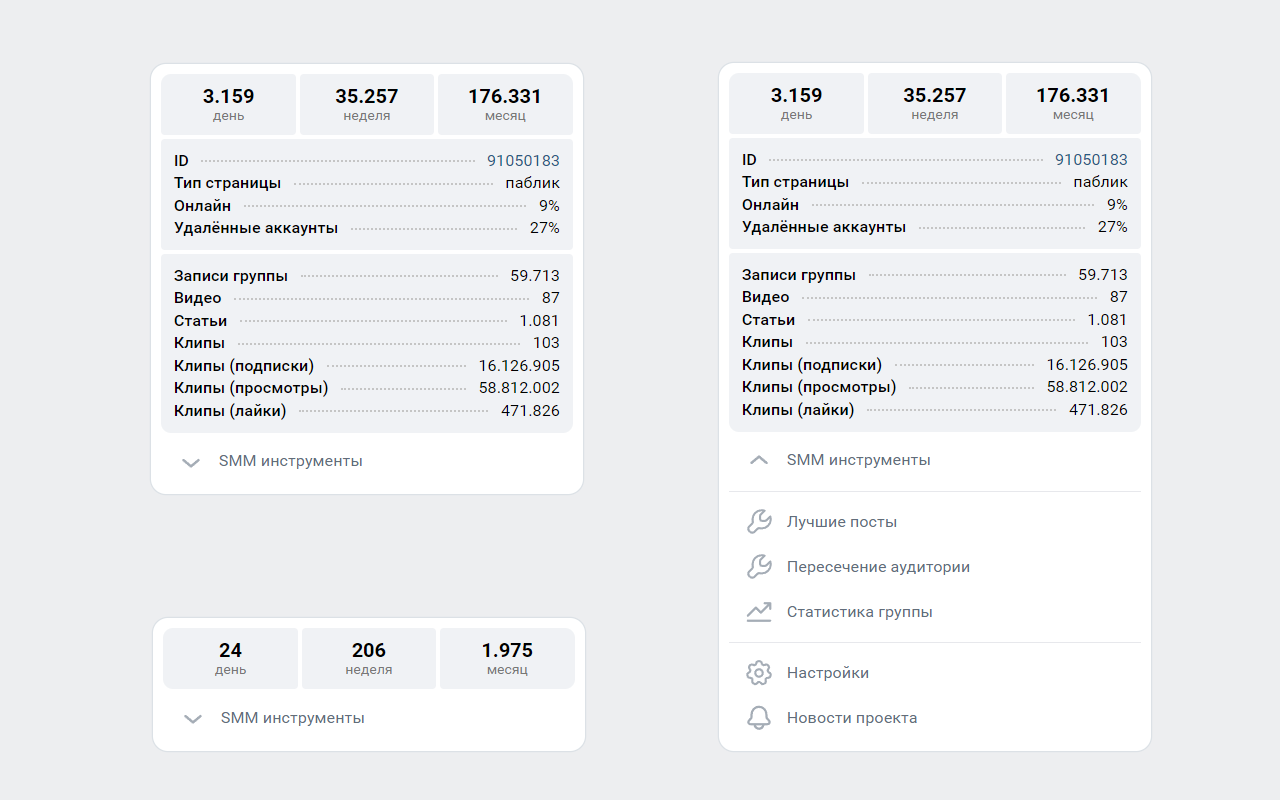Viewport: 1280px width, 800px height.
Task: Click the chevron in the top-left stats card
Action: coord(190,463)
